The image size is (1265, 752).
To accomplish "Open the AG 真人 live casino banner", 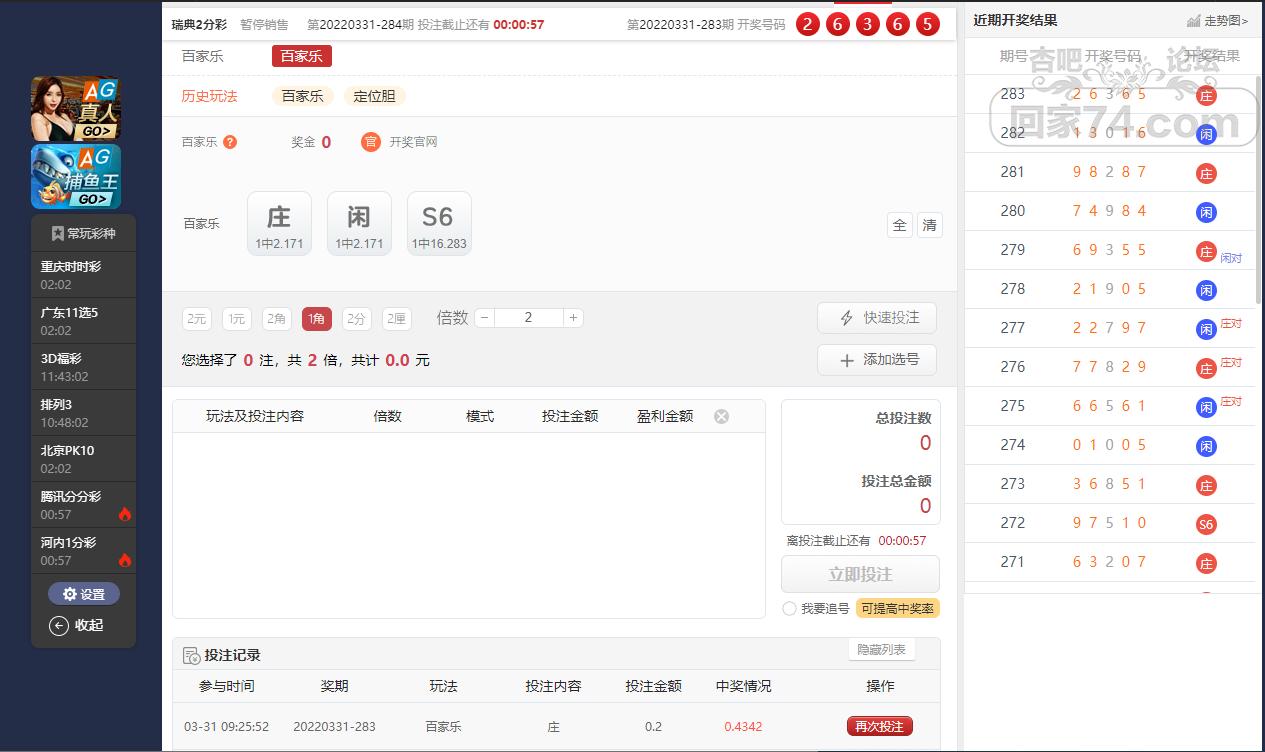I will [76, 108].
